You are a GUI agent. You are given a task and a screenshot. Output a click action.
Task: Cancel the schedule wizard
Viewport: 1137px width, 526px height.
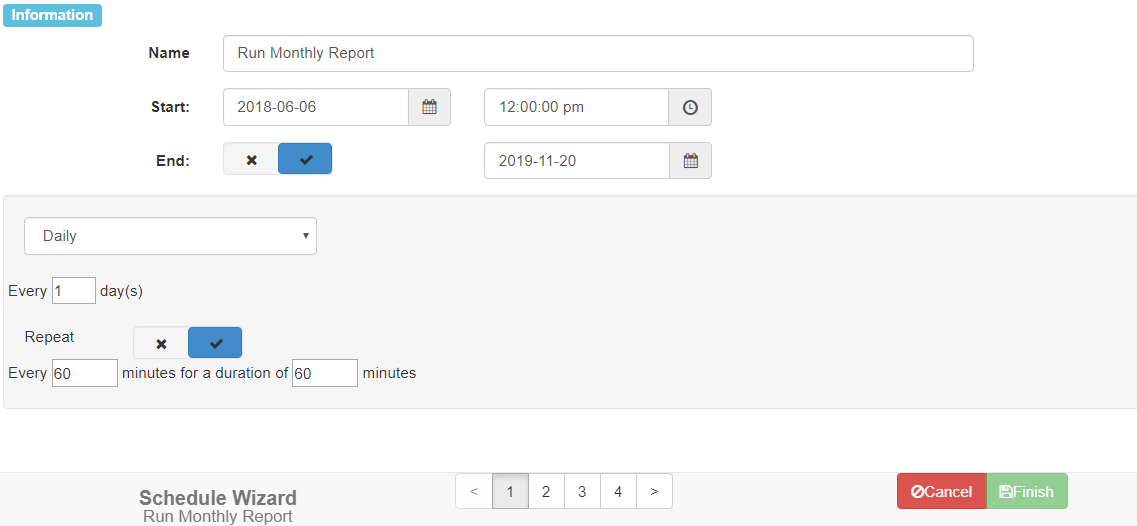click(941, 491)
